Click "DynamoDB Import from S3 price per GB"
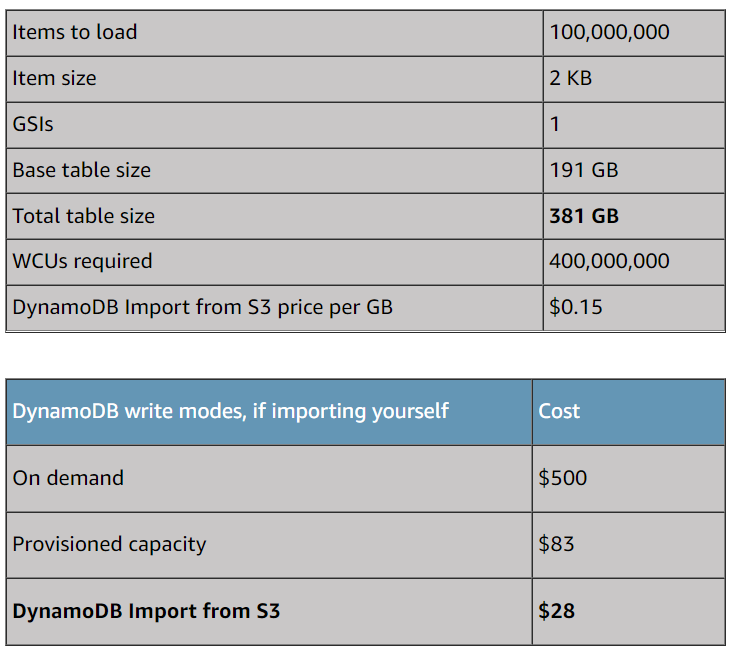Screen dimensions: 732x652 click(x=203, y=308)
